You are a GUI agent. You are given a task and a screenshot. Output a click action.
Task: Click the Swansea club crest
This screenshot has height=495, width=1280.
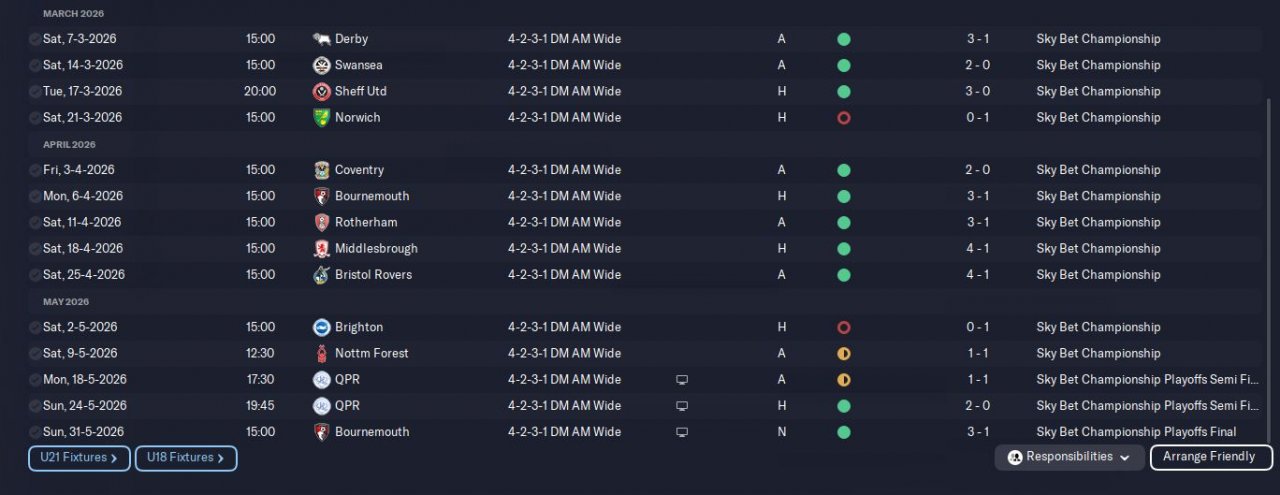(321, 65)
